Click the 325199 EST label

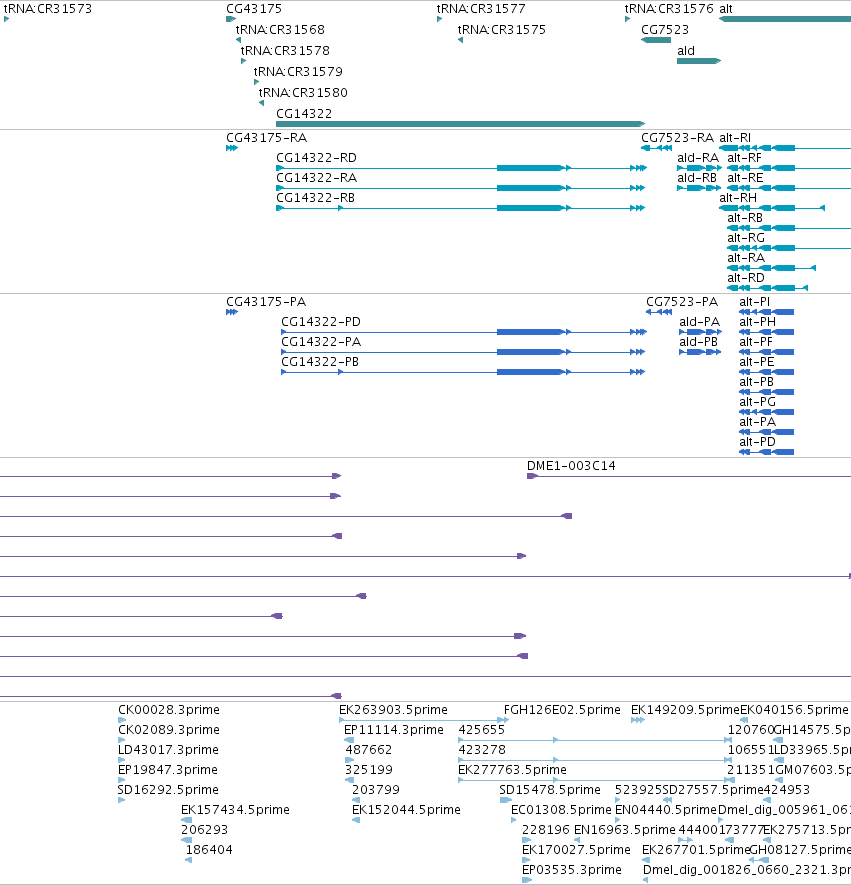pos(369,769)
